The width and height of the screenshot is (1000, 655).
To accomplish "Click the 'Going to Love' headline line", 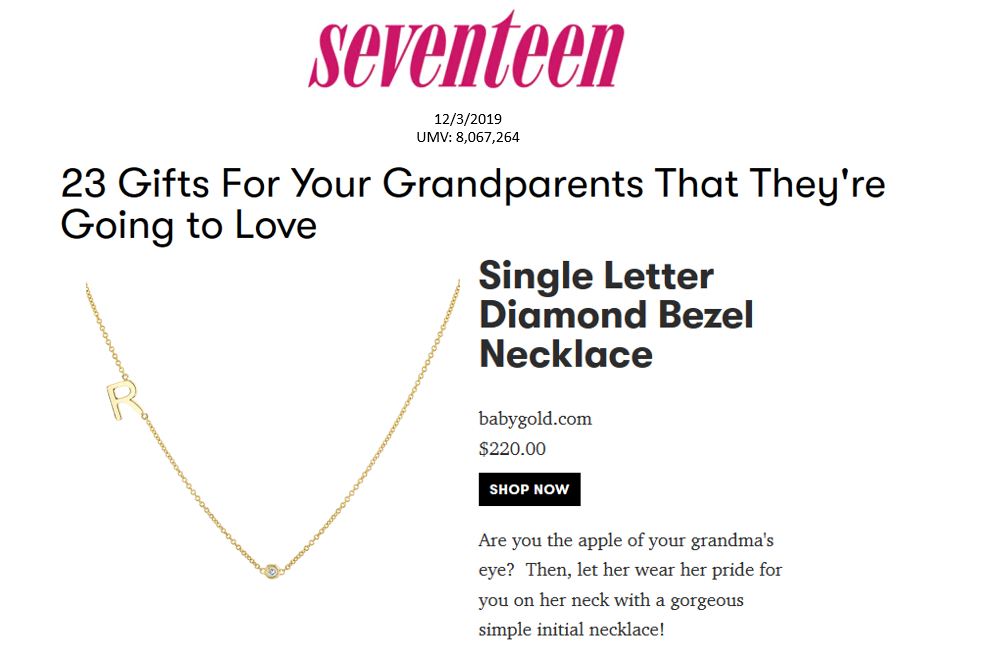I will (x=189, y=226).
